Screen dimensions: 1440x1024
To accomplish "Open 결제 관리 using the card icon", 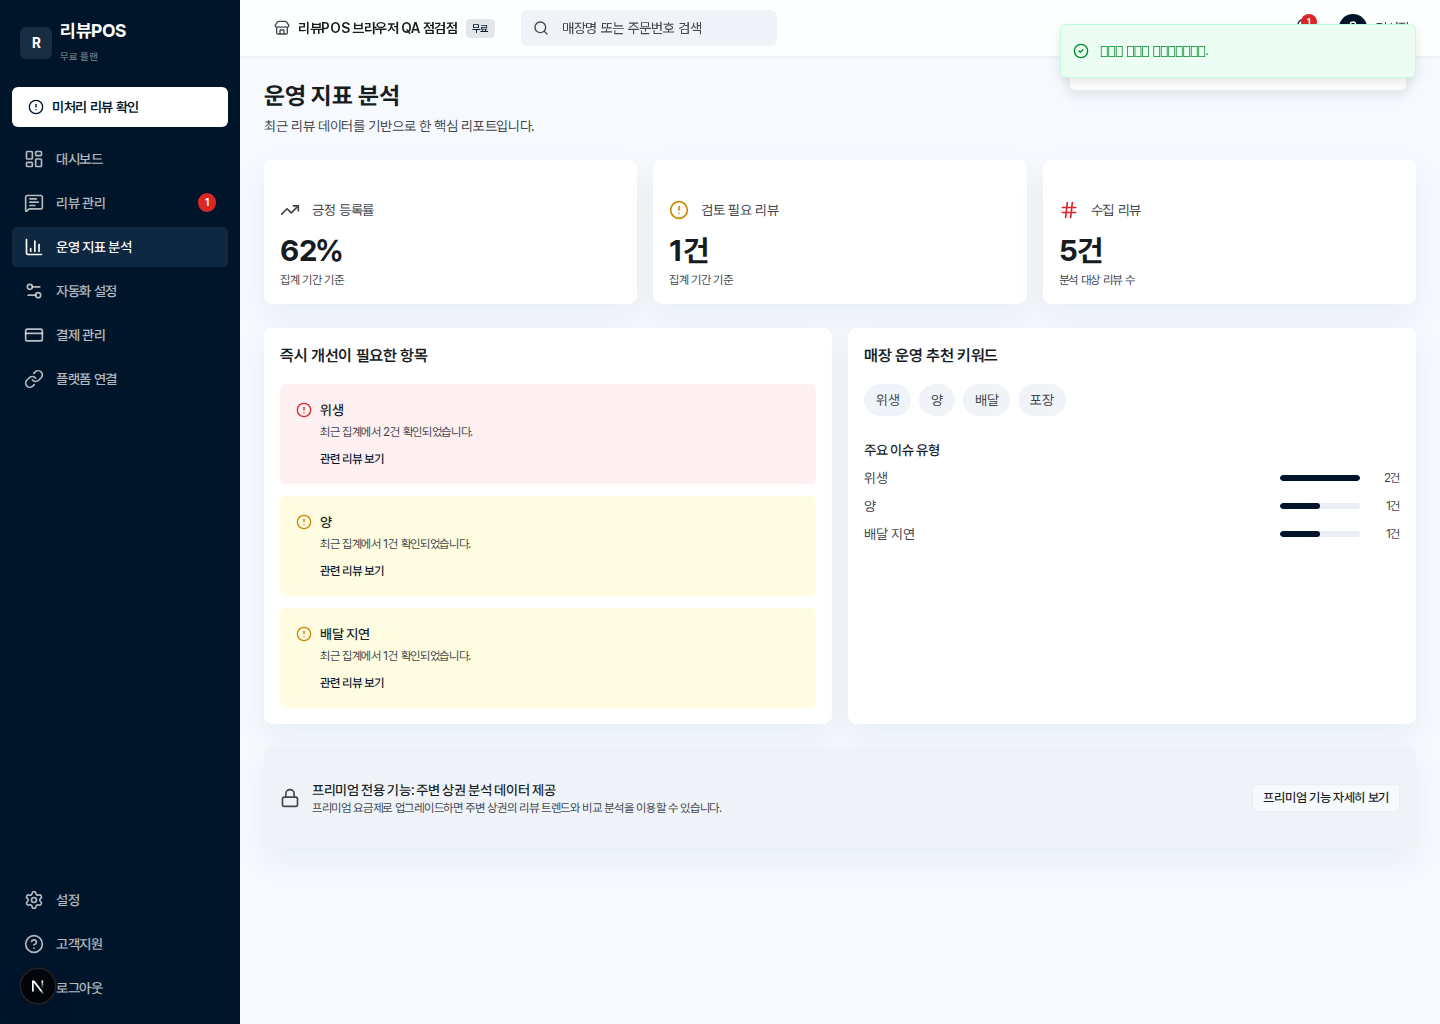I will point(33,334).
